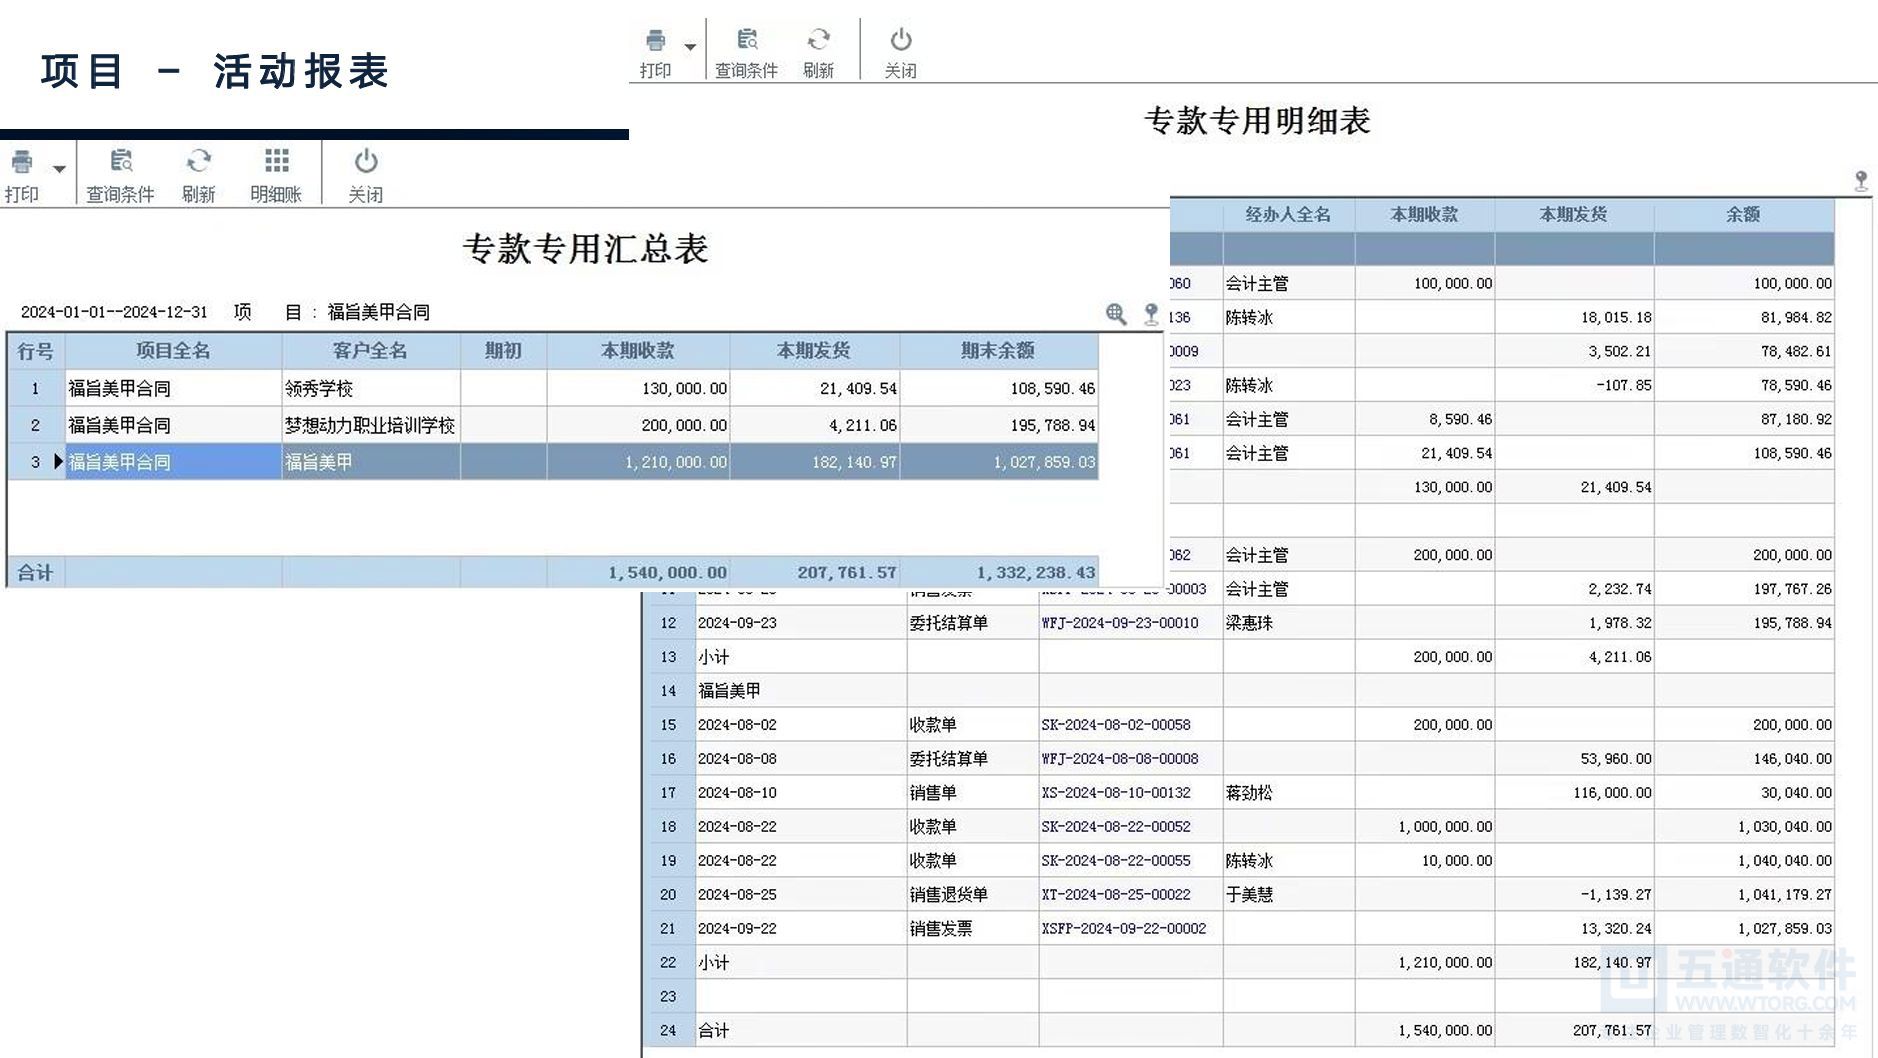Click the 项目全名 column header
Viewport: 1878px width, 1058px height.
click(173, 351)
